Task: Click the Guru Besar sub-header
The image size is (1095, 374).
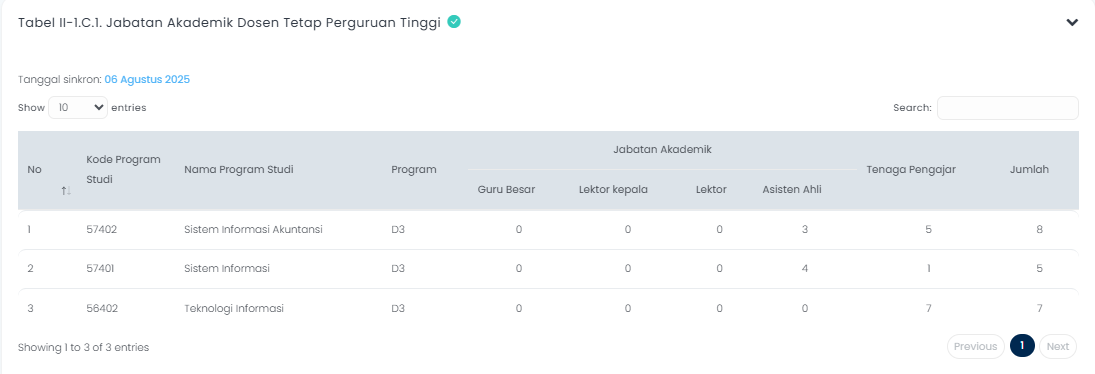Action: 506,189
